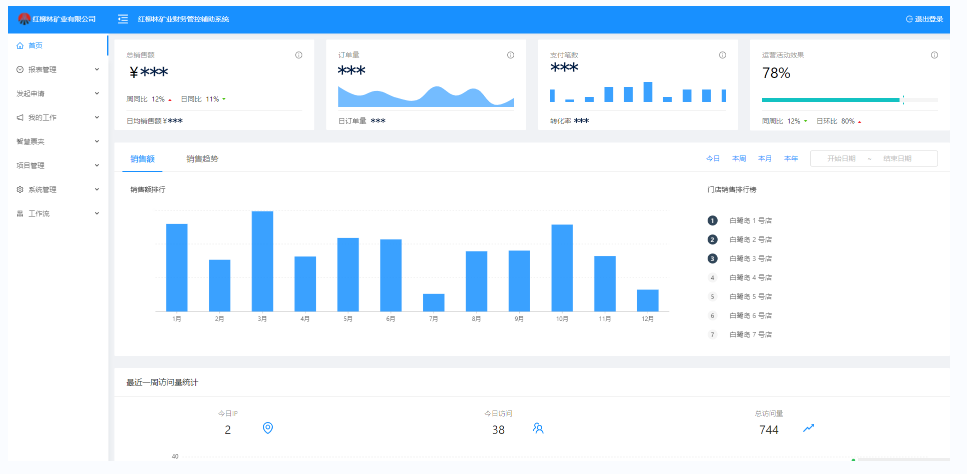The width and height of the screenshot is (967, 474).
Task: Click the trend arrow icon beside 总访问量
Action: click(809, 428)
